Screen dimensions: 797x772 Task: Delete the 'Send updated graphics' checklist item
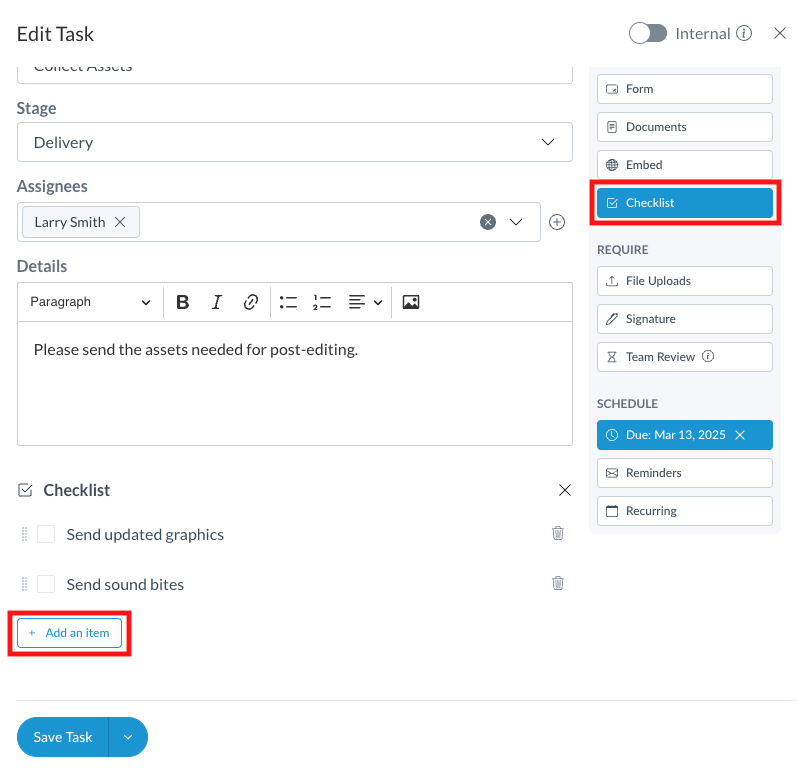tap(558, 533)
